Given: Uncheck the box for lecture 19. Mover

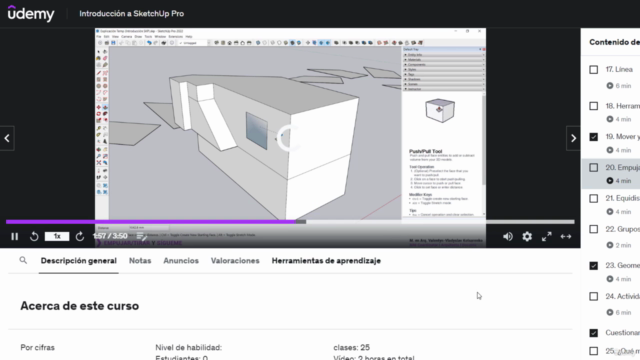Looking at the screenshot, I should point(594,137).
